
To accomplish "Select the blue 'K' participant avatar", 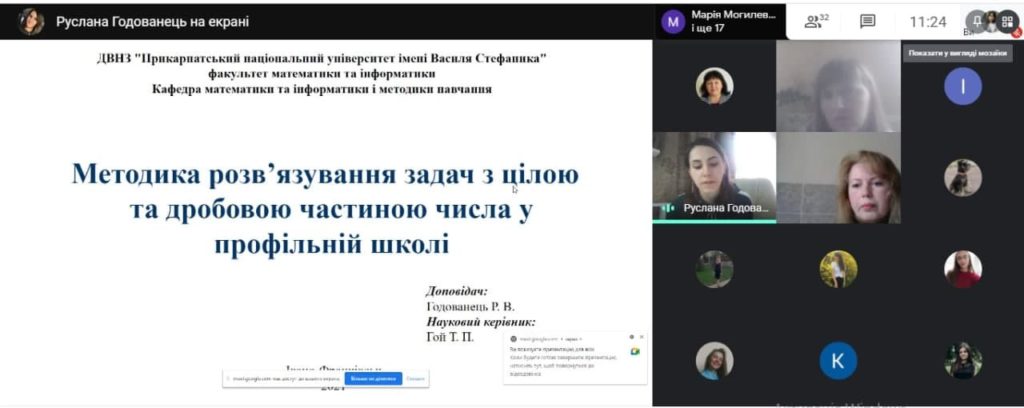I will pyautogui.click(x=838, y=360).
